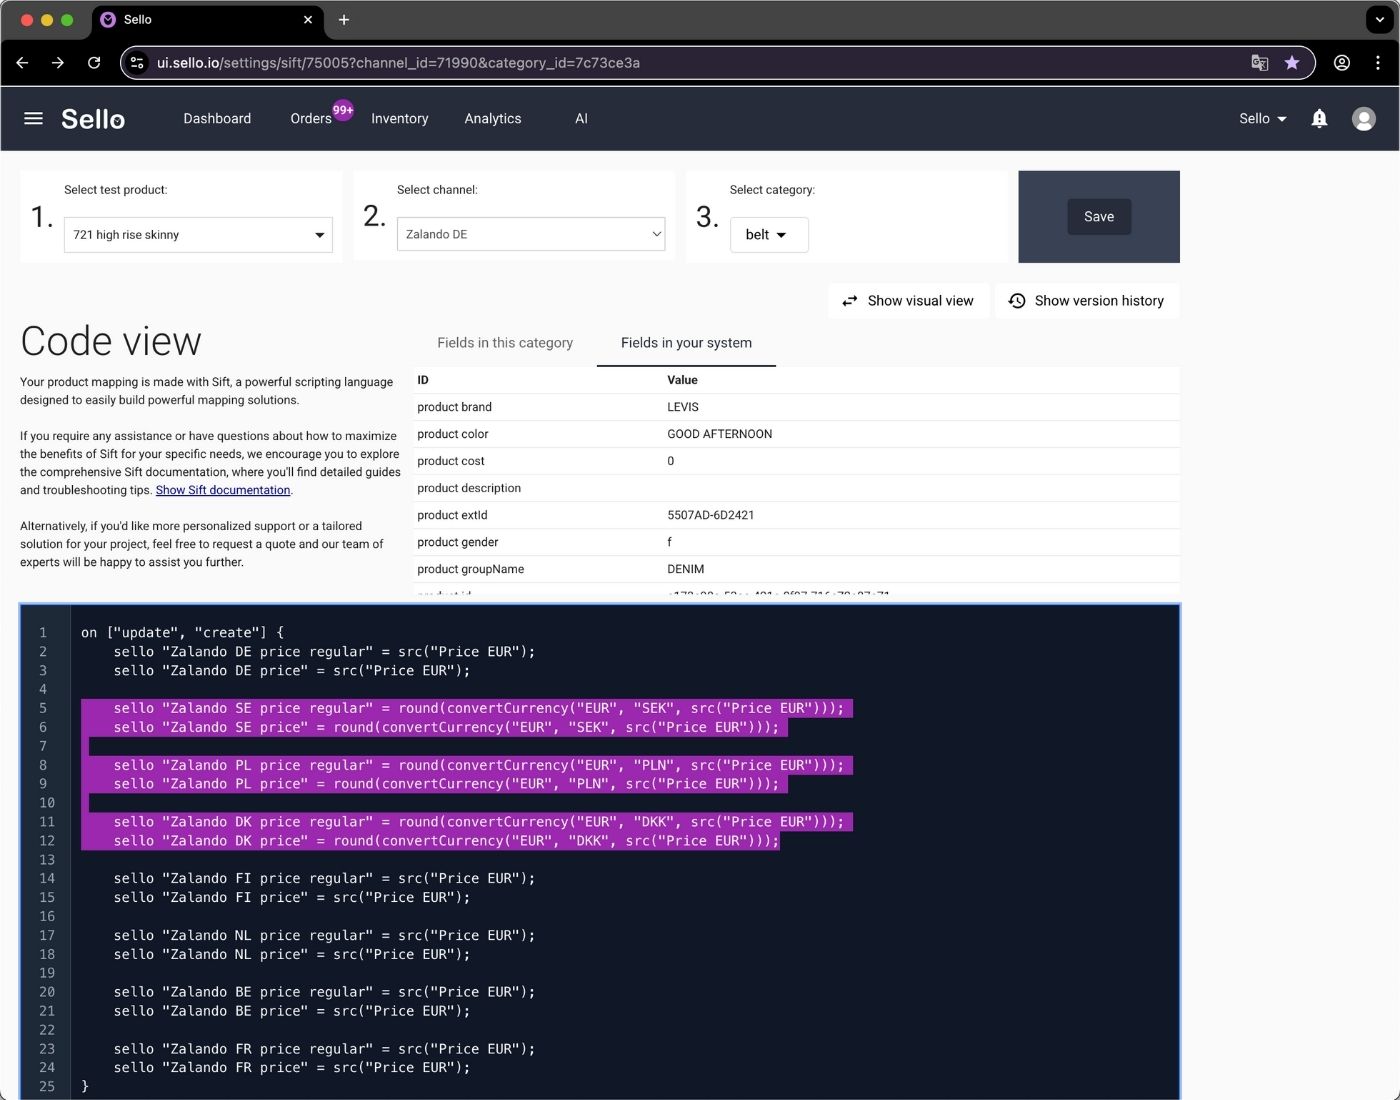Screen dimensions: 1400x1100
Task: Open the AI menu item
Action: tap(581, 118)
